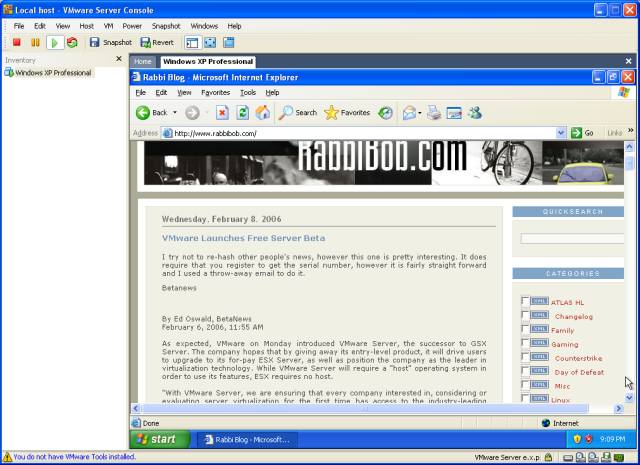Click the Internet Explorer Refresh icon

click(x=242, y=113)
